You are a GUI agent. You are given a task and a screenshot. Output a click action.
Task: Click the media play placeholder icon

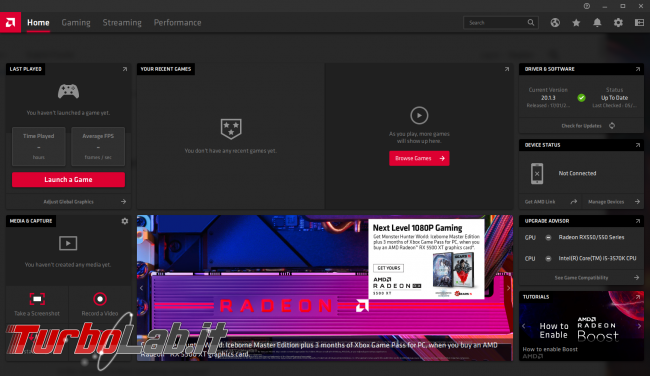point(68,243)
